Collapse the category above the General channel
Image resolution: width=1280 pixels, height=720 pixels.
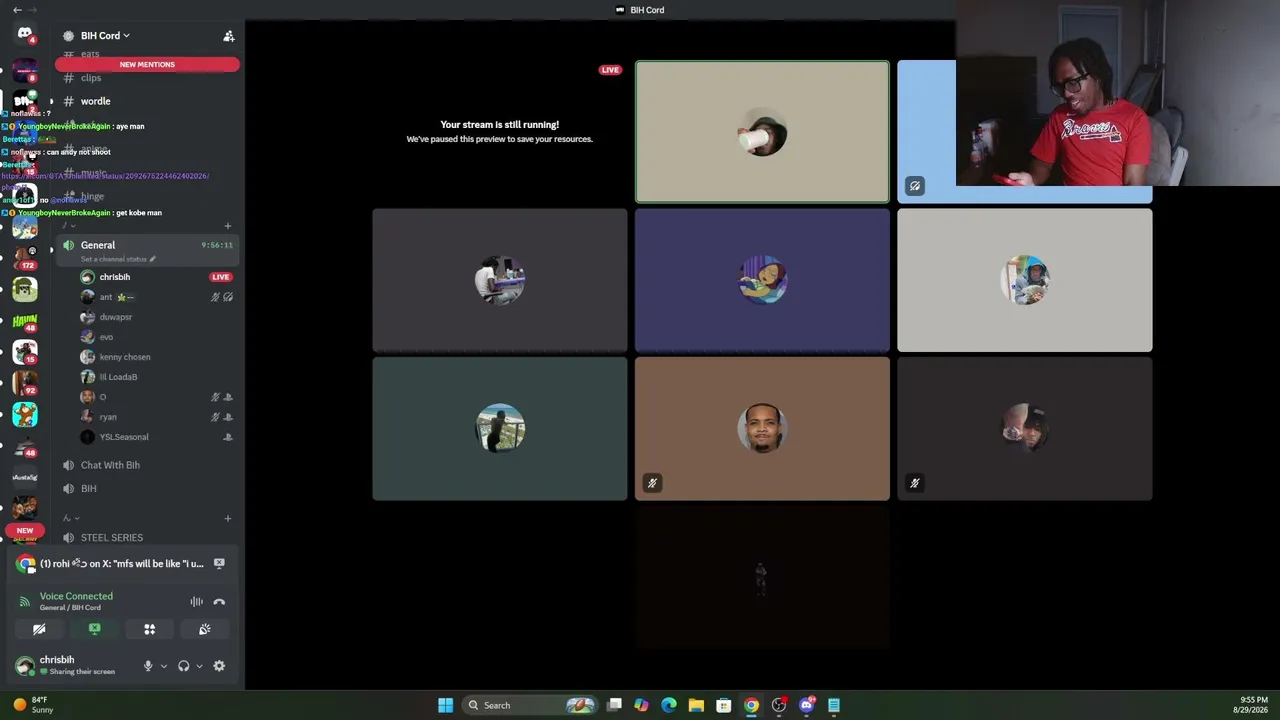[x=68, y=226]
